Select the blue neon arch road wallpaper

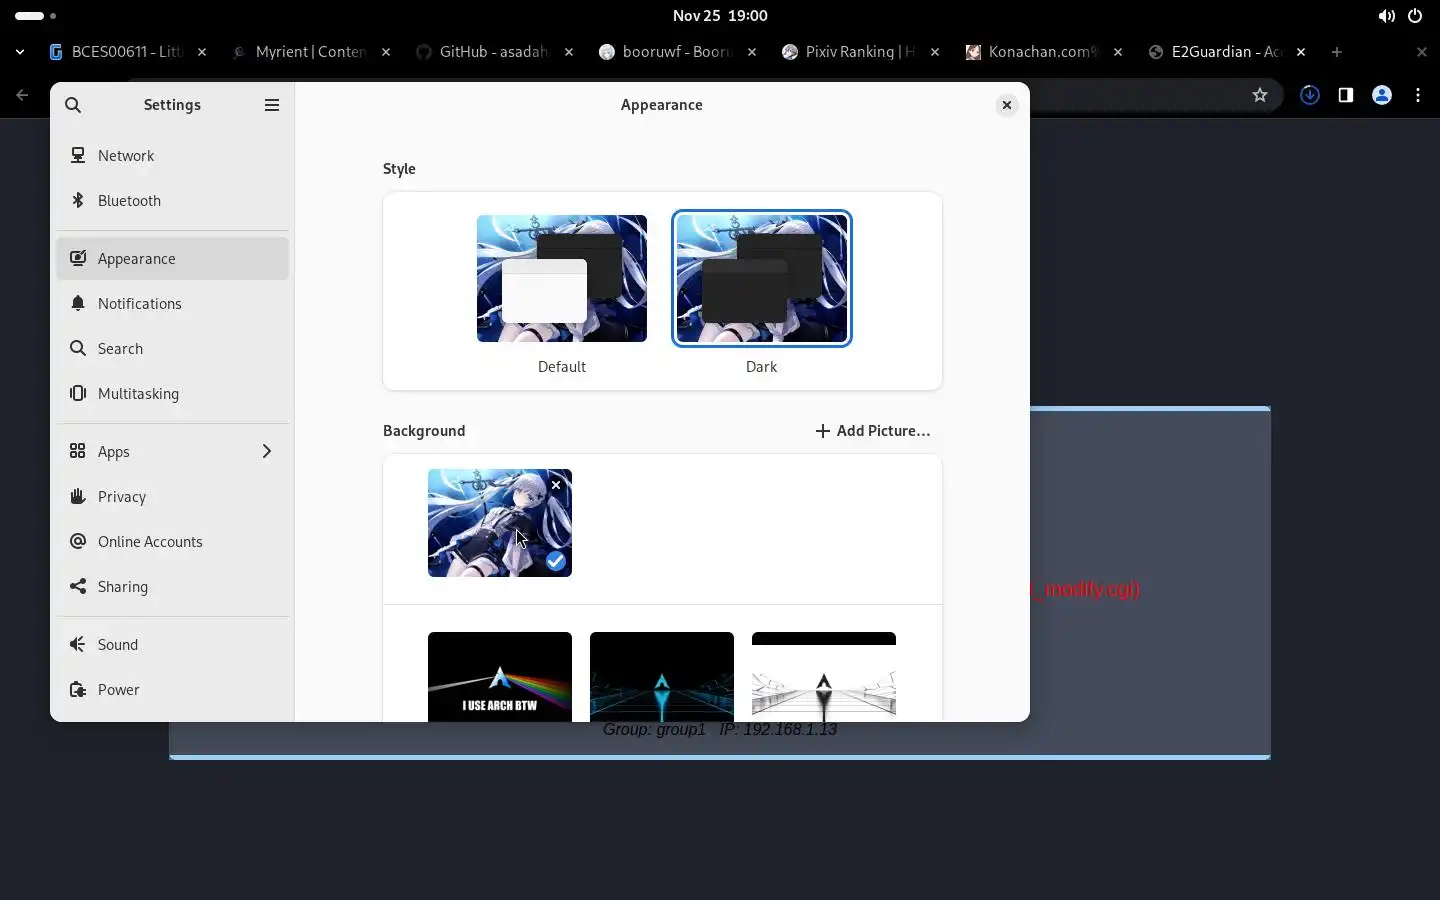[x=662, y=676]
